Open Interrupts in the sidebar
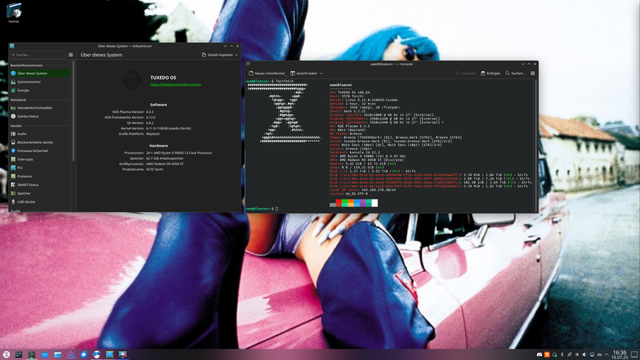The image size is (640, 360). pos(40,160)
